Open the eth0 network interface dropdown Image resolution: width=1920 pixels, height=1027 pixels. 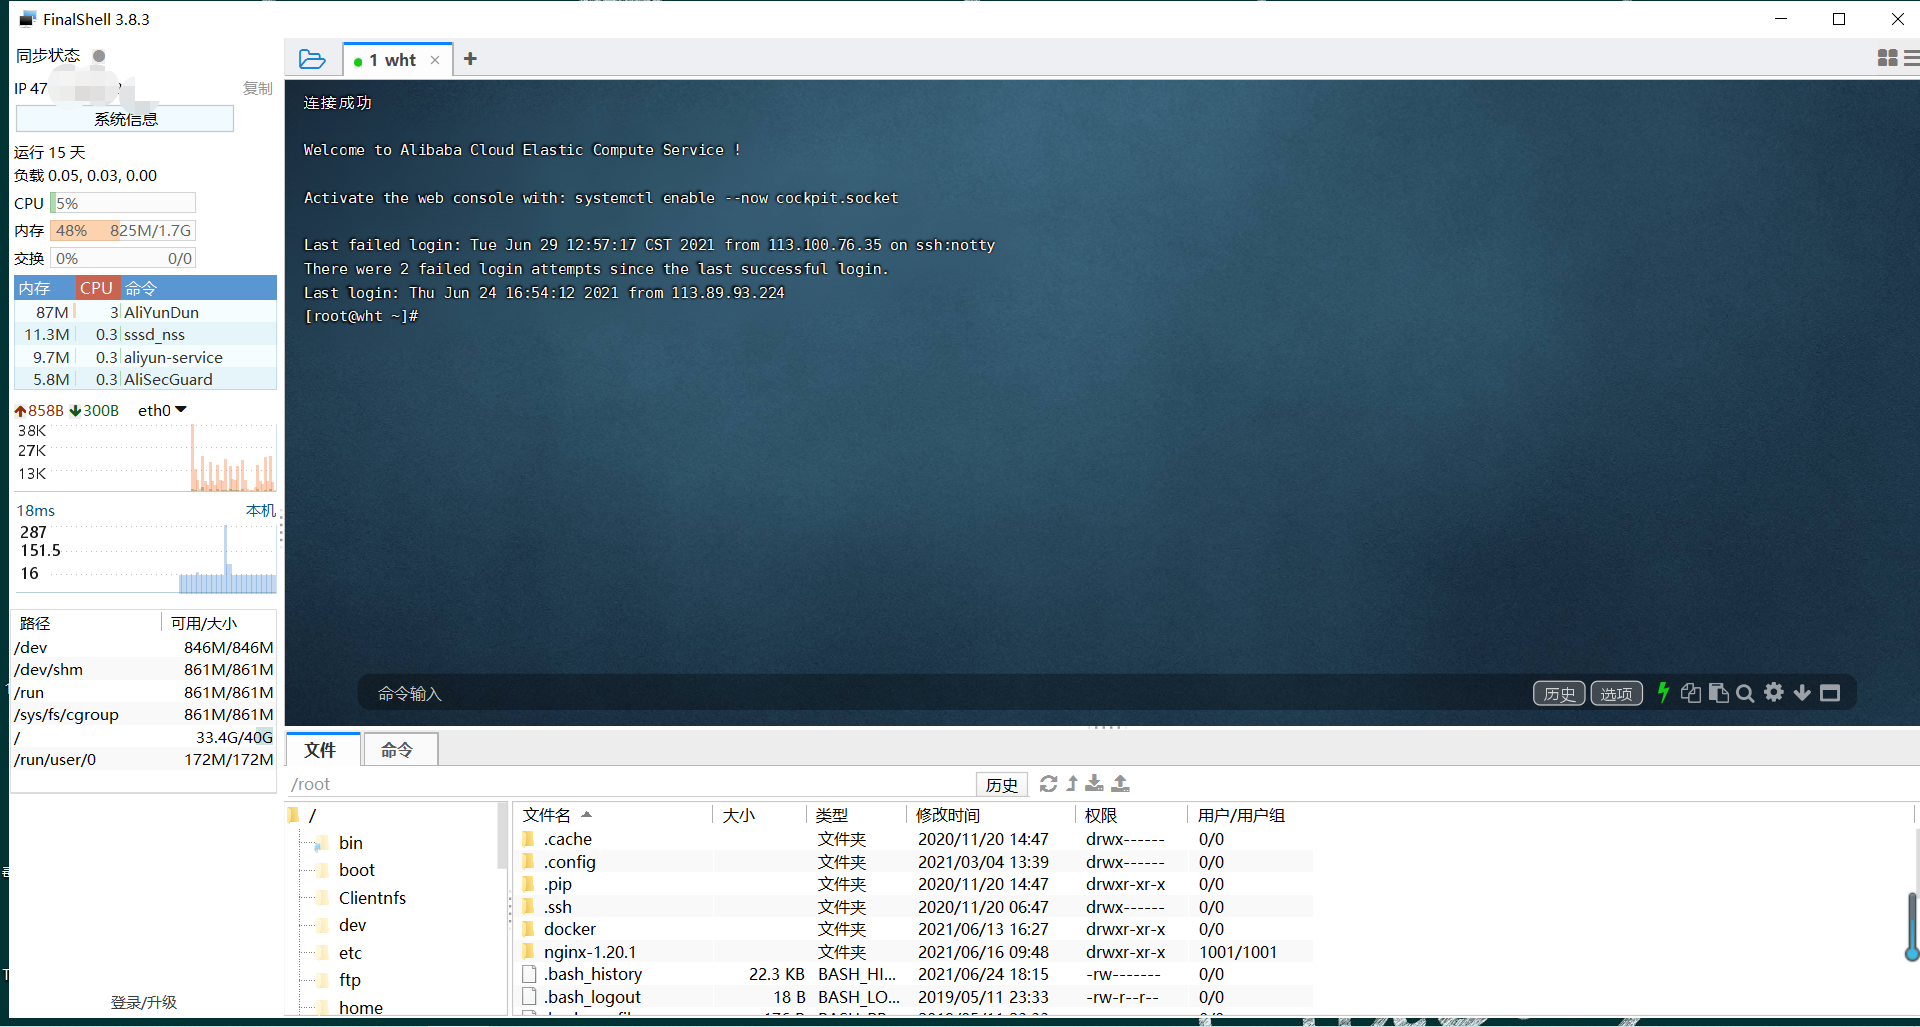[162, 410]
